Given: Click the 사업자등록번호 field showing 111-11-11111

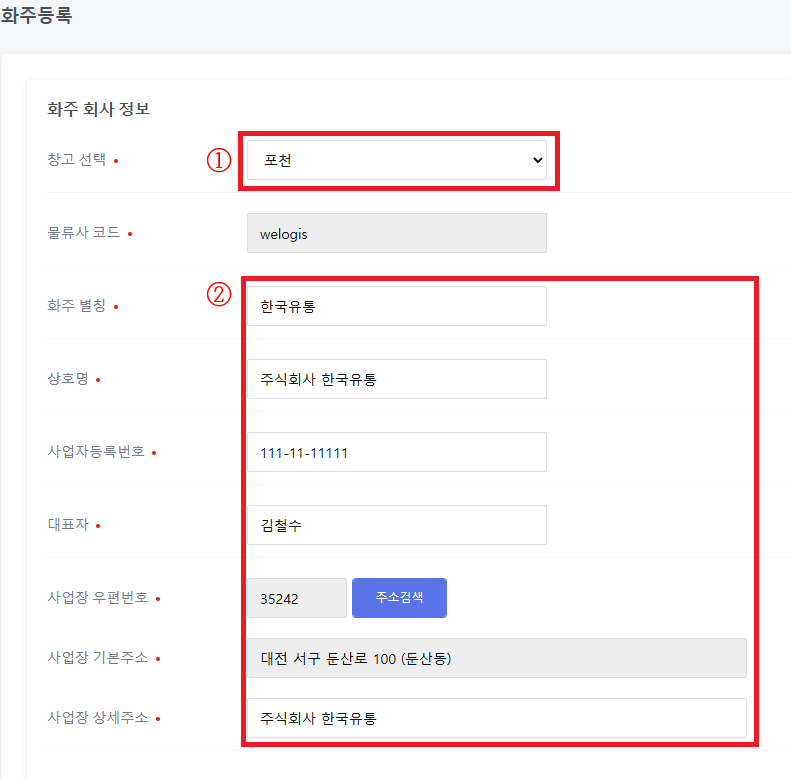Looking at the screenshot, I should [396, 452].
